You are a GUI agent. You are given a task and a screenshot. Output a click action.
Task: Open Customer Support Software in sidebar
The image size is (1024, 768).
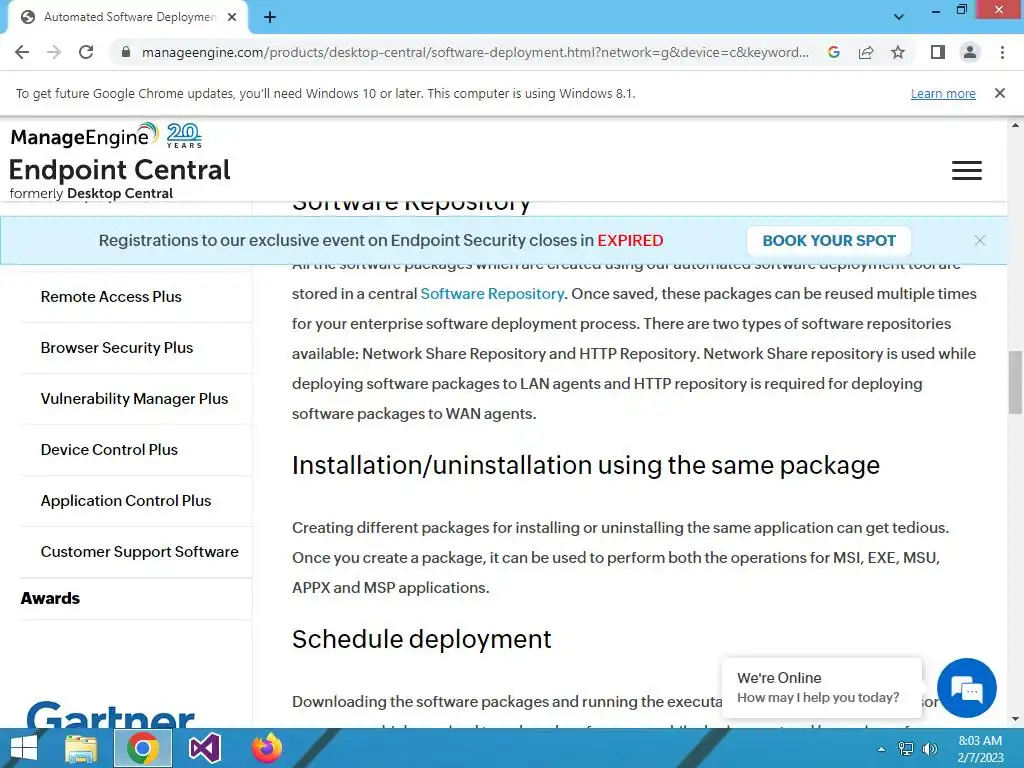tap(140, 551)
